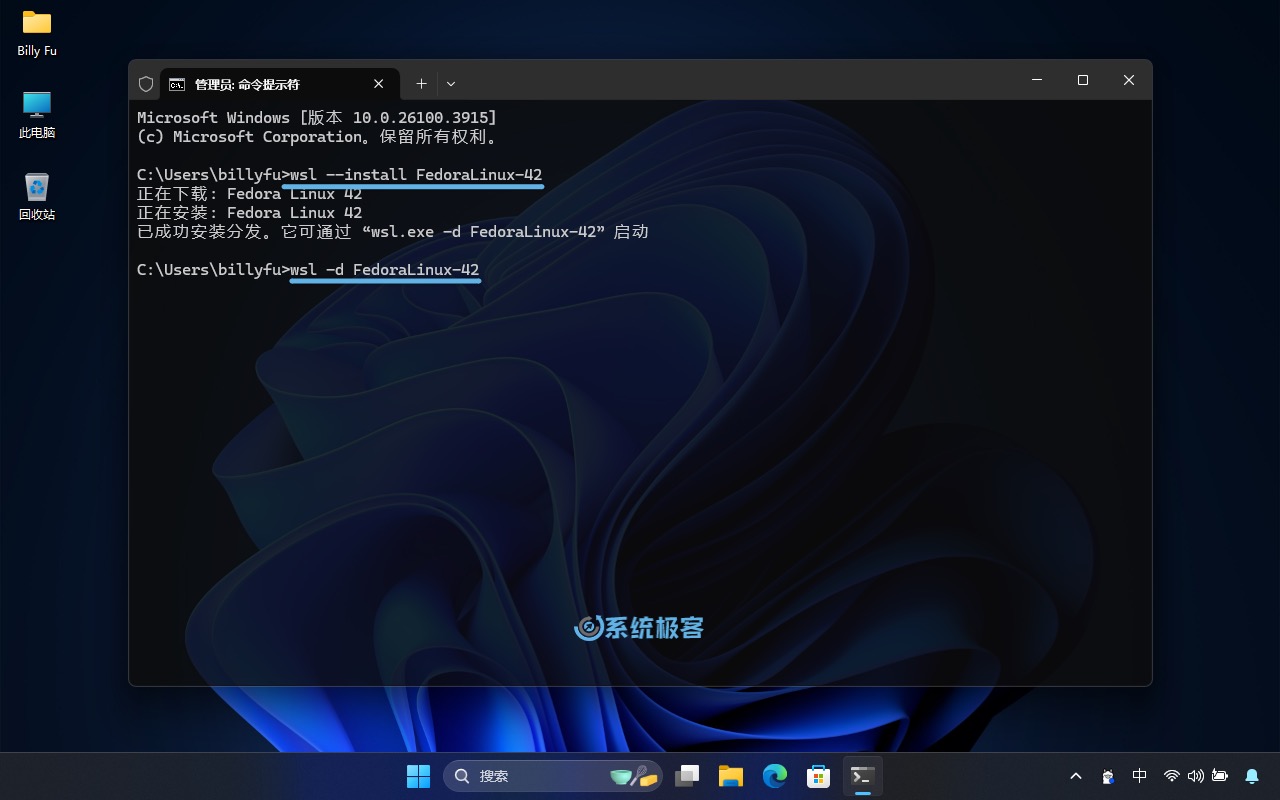The image size is (1280, 800).
Task: Click the volume speaker tray icon
Action: tap(1196, 776)
